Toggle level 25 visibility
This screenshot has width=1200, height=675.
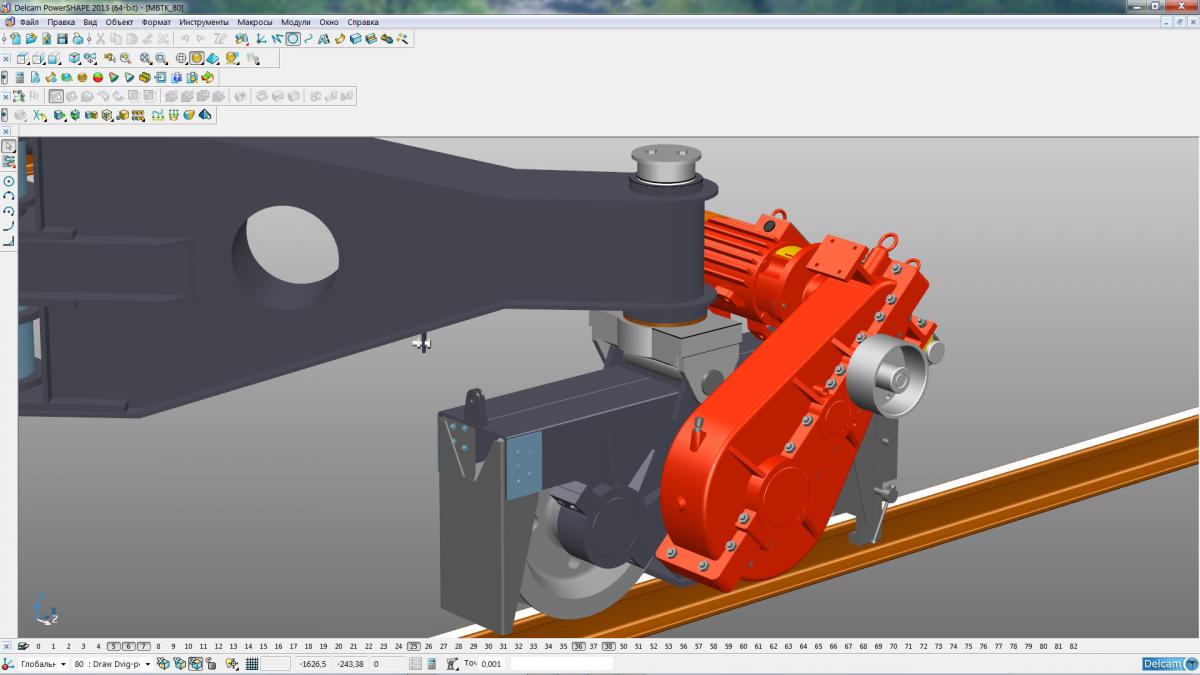click(413, 646)
